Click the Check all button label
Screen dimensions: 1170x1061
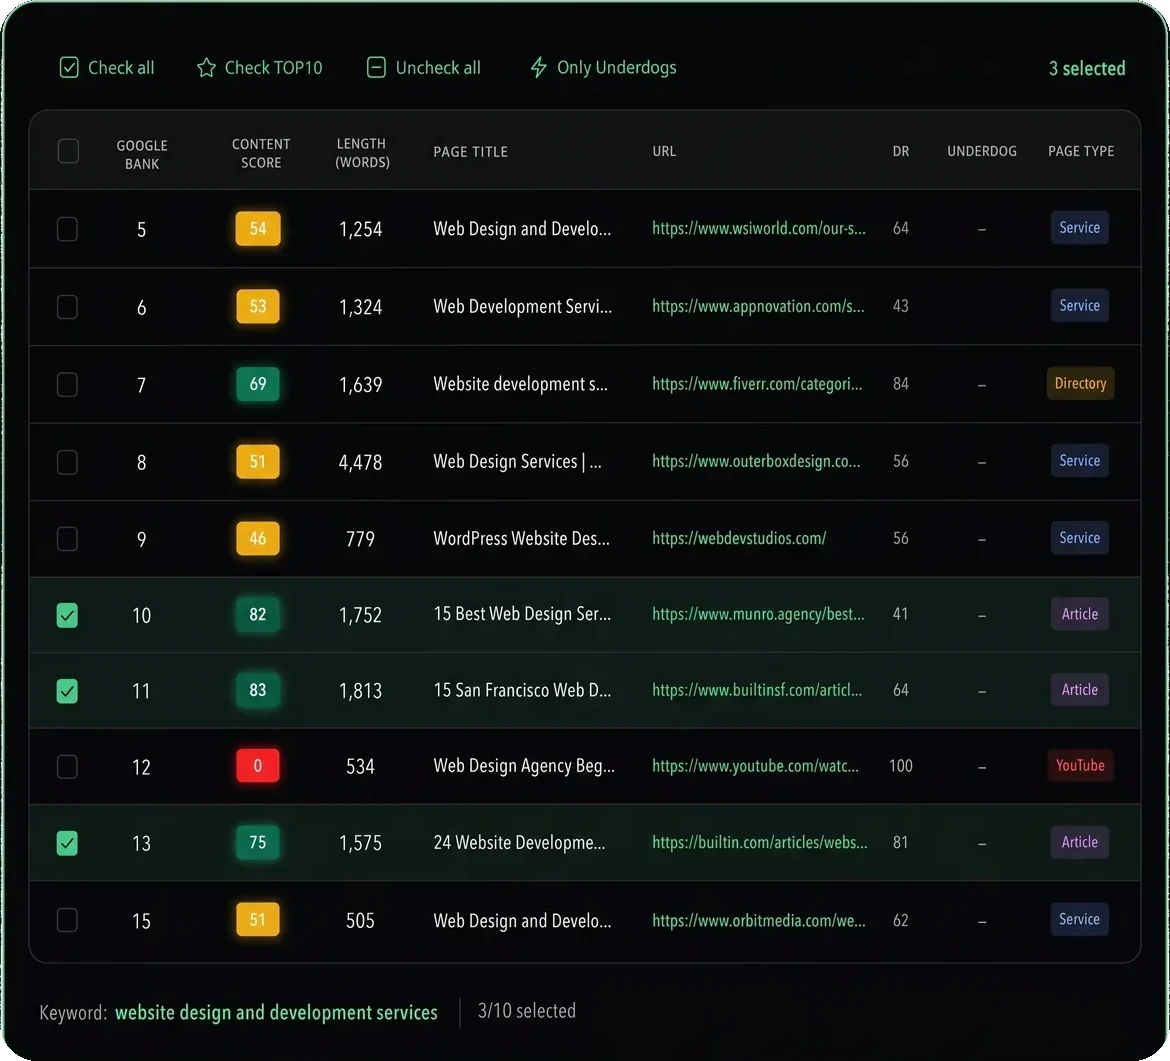pos(121,68)
